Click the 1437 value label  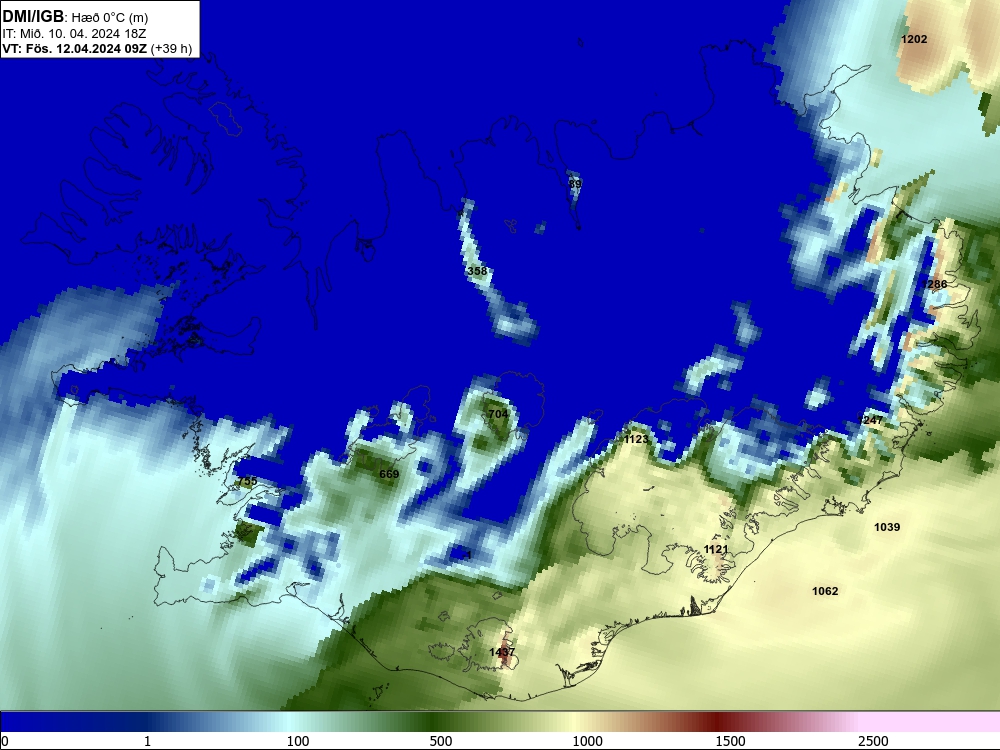pyautogui.click(x=502, y=652)
